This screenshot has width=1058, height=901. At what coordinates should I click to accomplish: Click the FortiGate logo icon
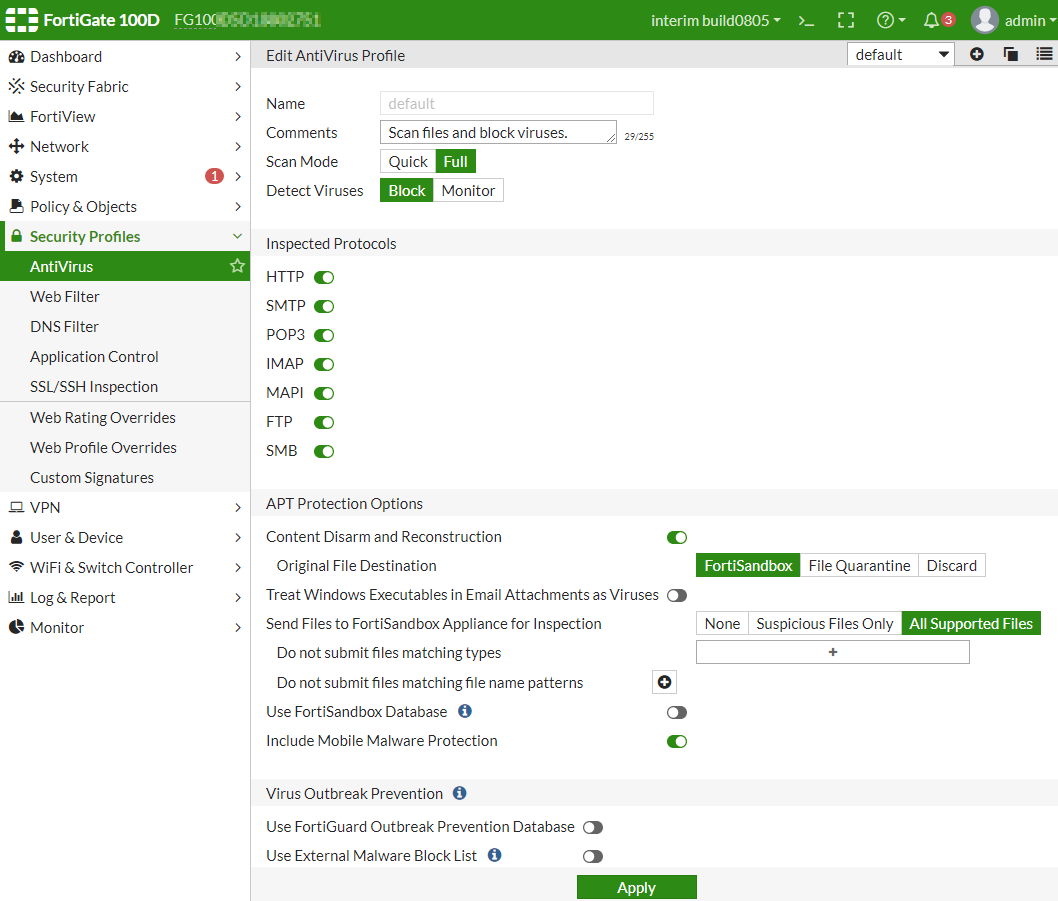pos(22,20)
